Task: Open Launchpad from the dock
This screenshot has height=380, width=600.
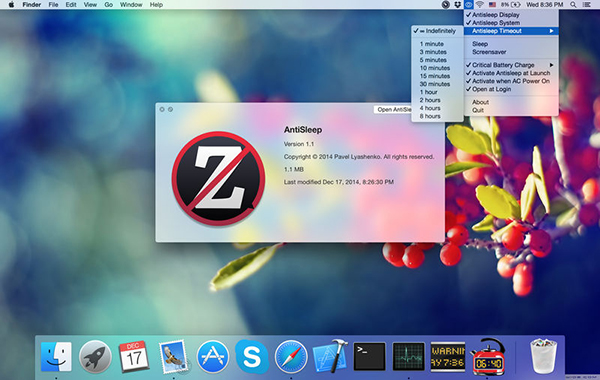Action: pos(95,357)
